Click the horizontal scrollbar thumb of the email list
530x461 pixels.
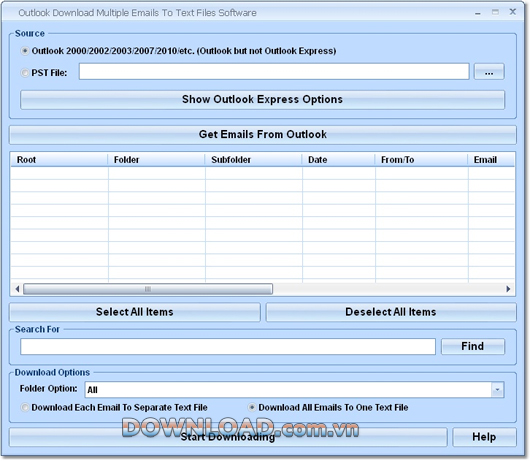click(148, 289)
